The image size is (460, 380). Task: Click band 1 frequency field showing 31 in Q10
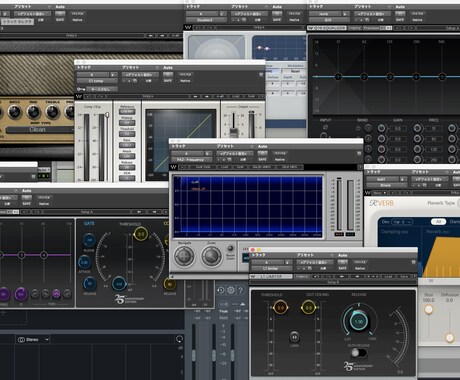pyautogui.click(x=434, y=128)
